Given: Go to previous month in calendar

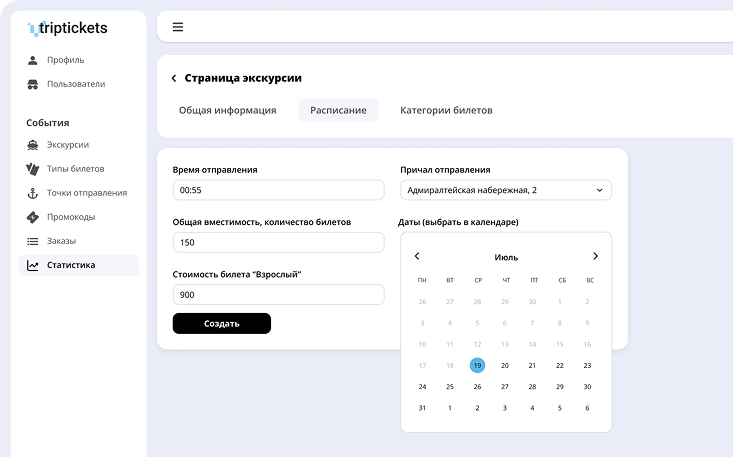Looking at the screenshot, I should click(x=417, y=257).
